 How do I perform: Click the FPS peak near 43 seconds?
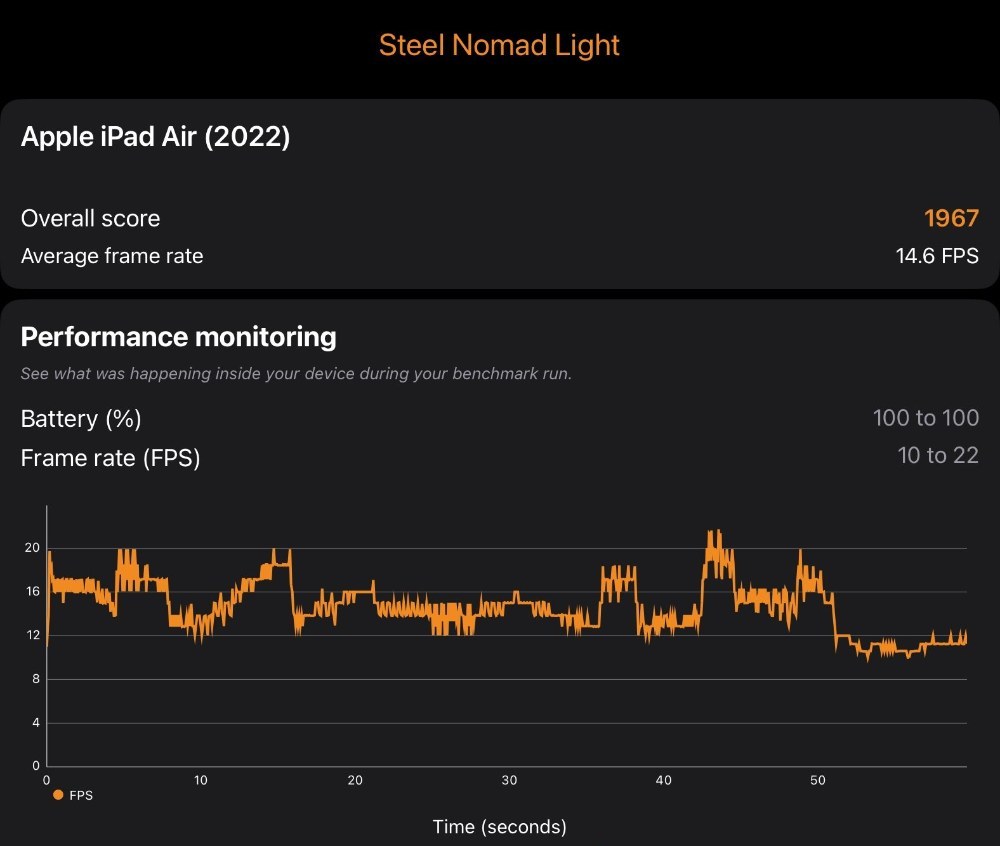[714, 534]
